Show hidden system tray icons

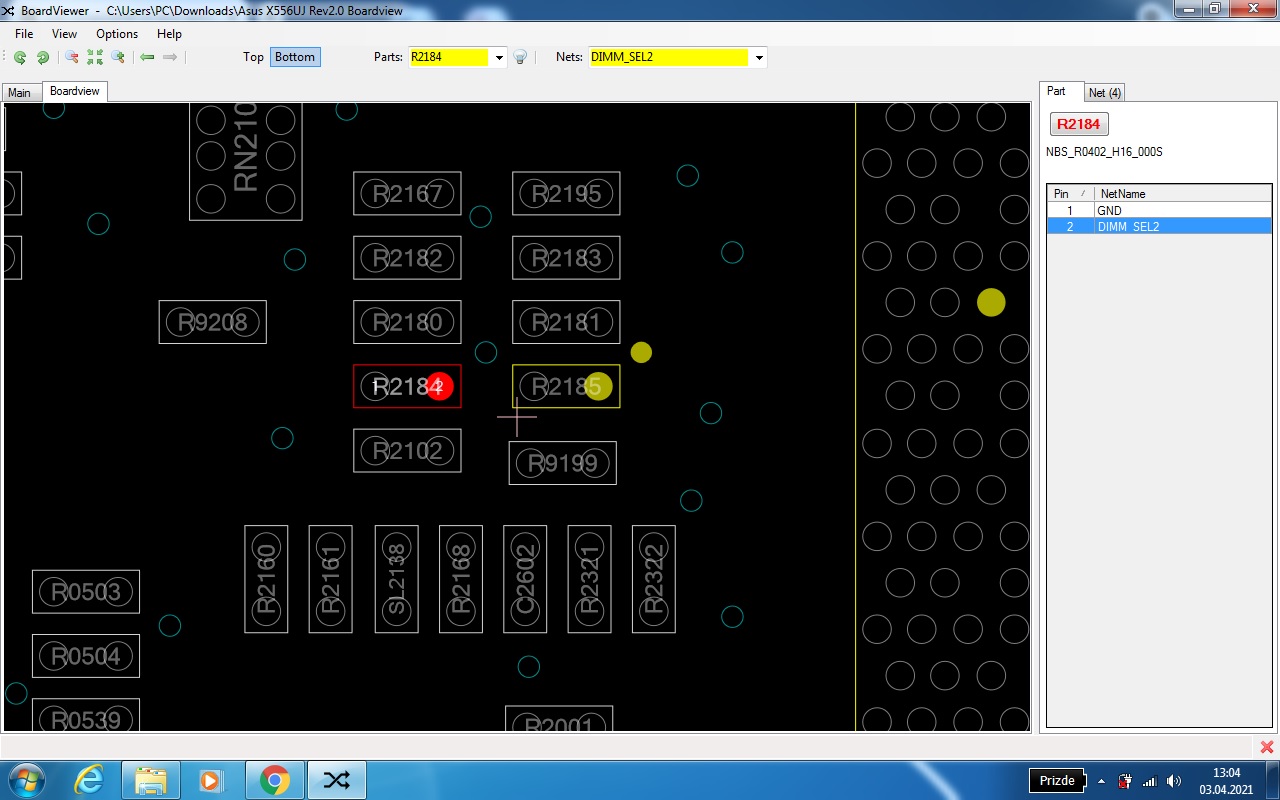(x=1102, y=781)
